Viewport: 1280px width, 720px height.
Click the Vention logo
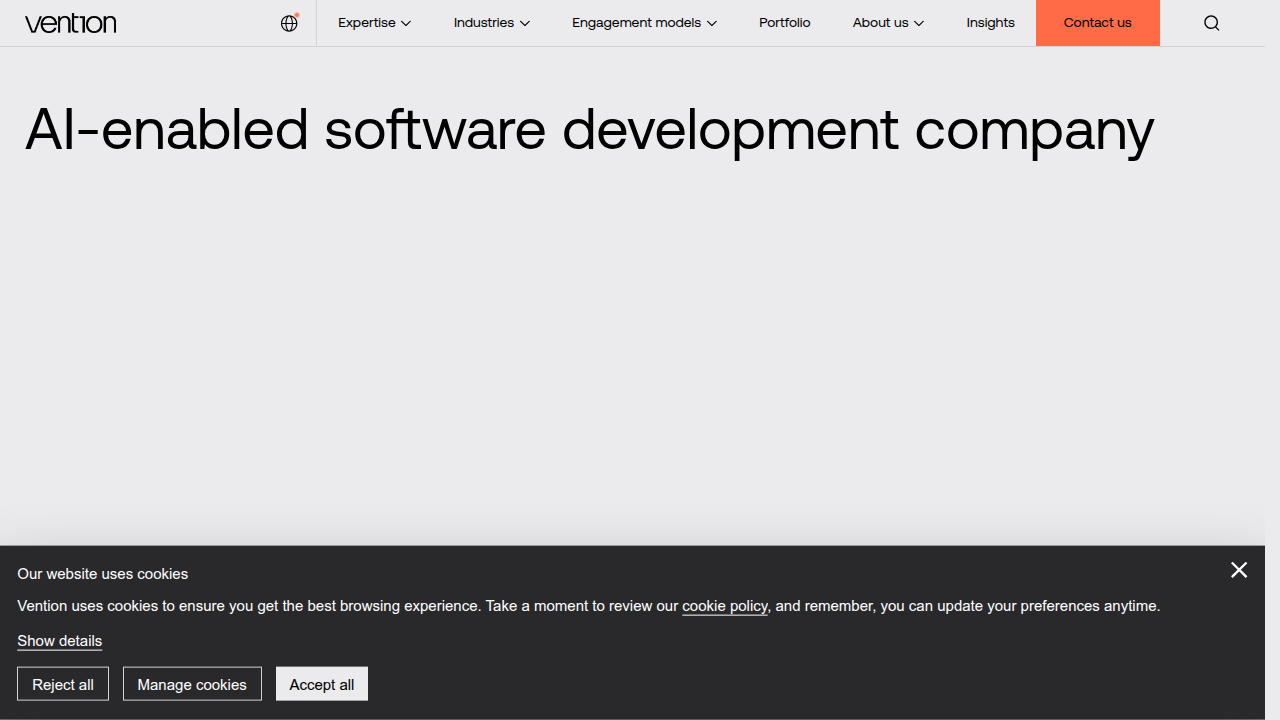click(x=70, y=23)
